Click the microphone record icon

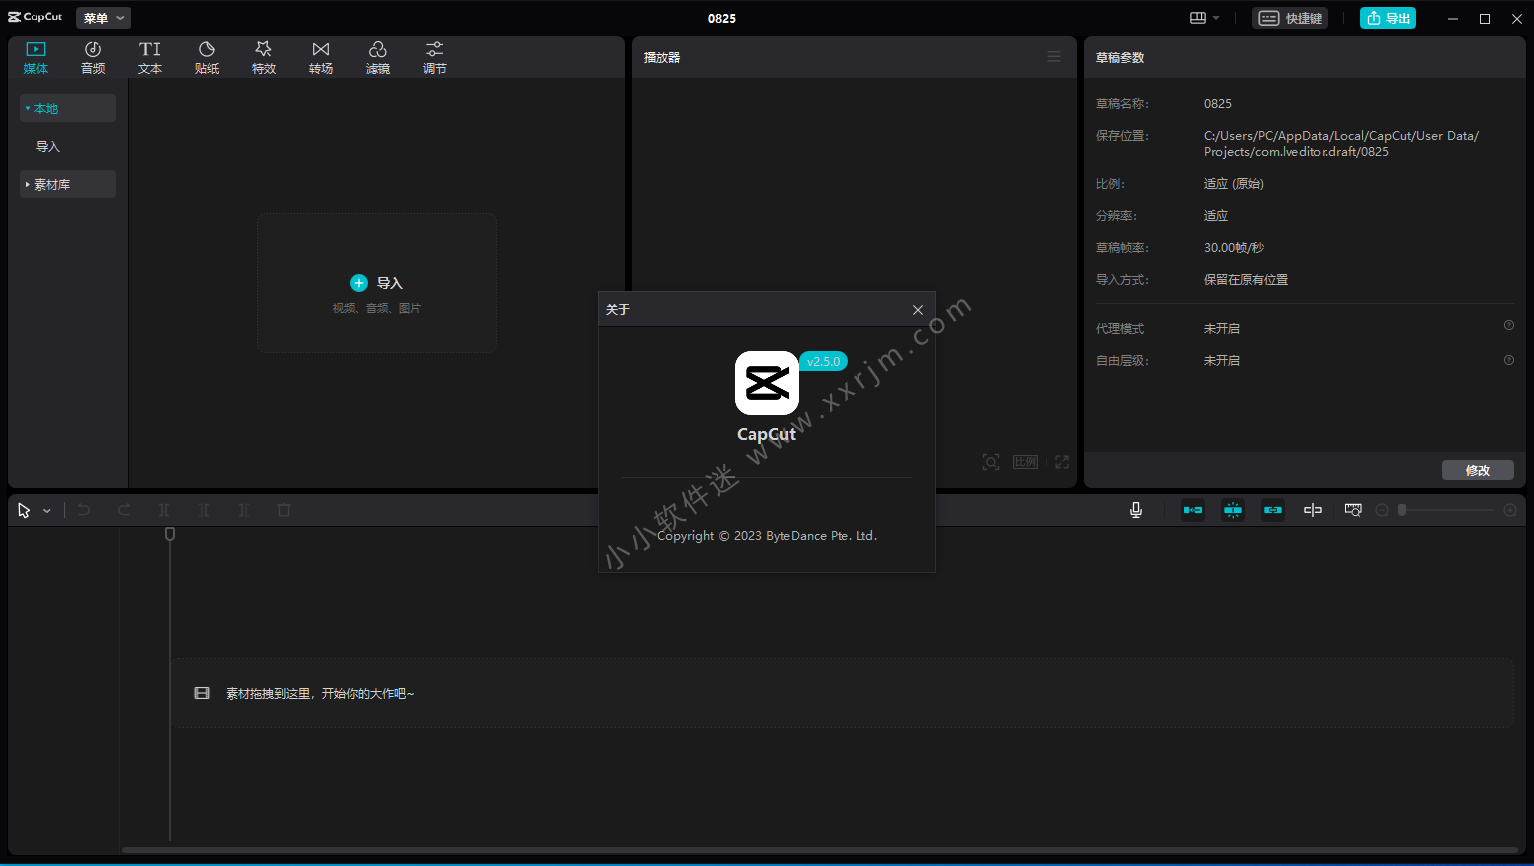coord(1136,510)
